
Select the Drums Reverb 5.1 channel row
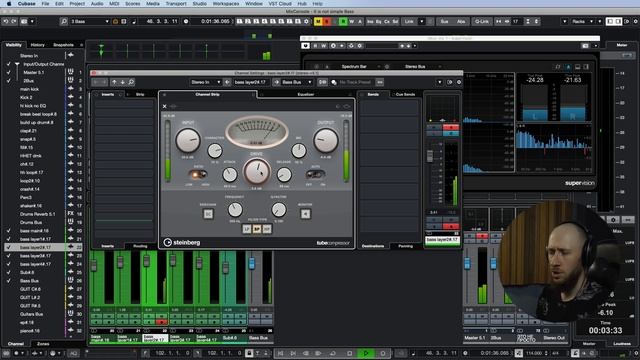coord(43,214)
